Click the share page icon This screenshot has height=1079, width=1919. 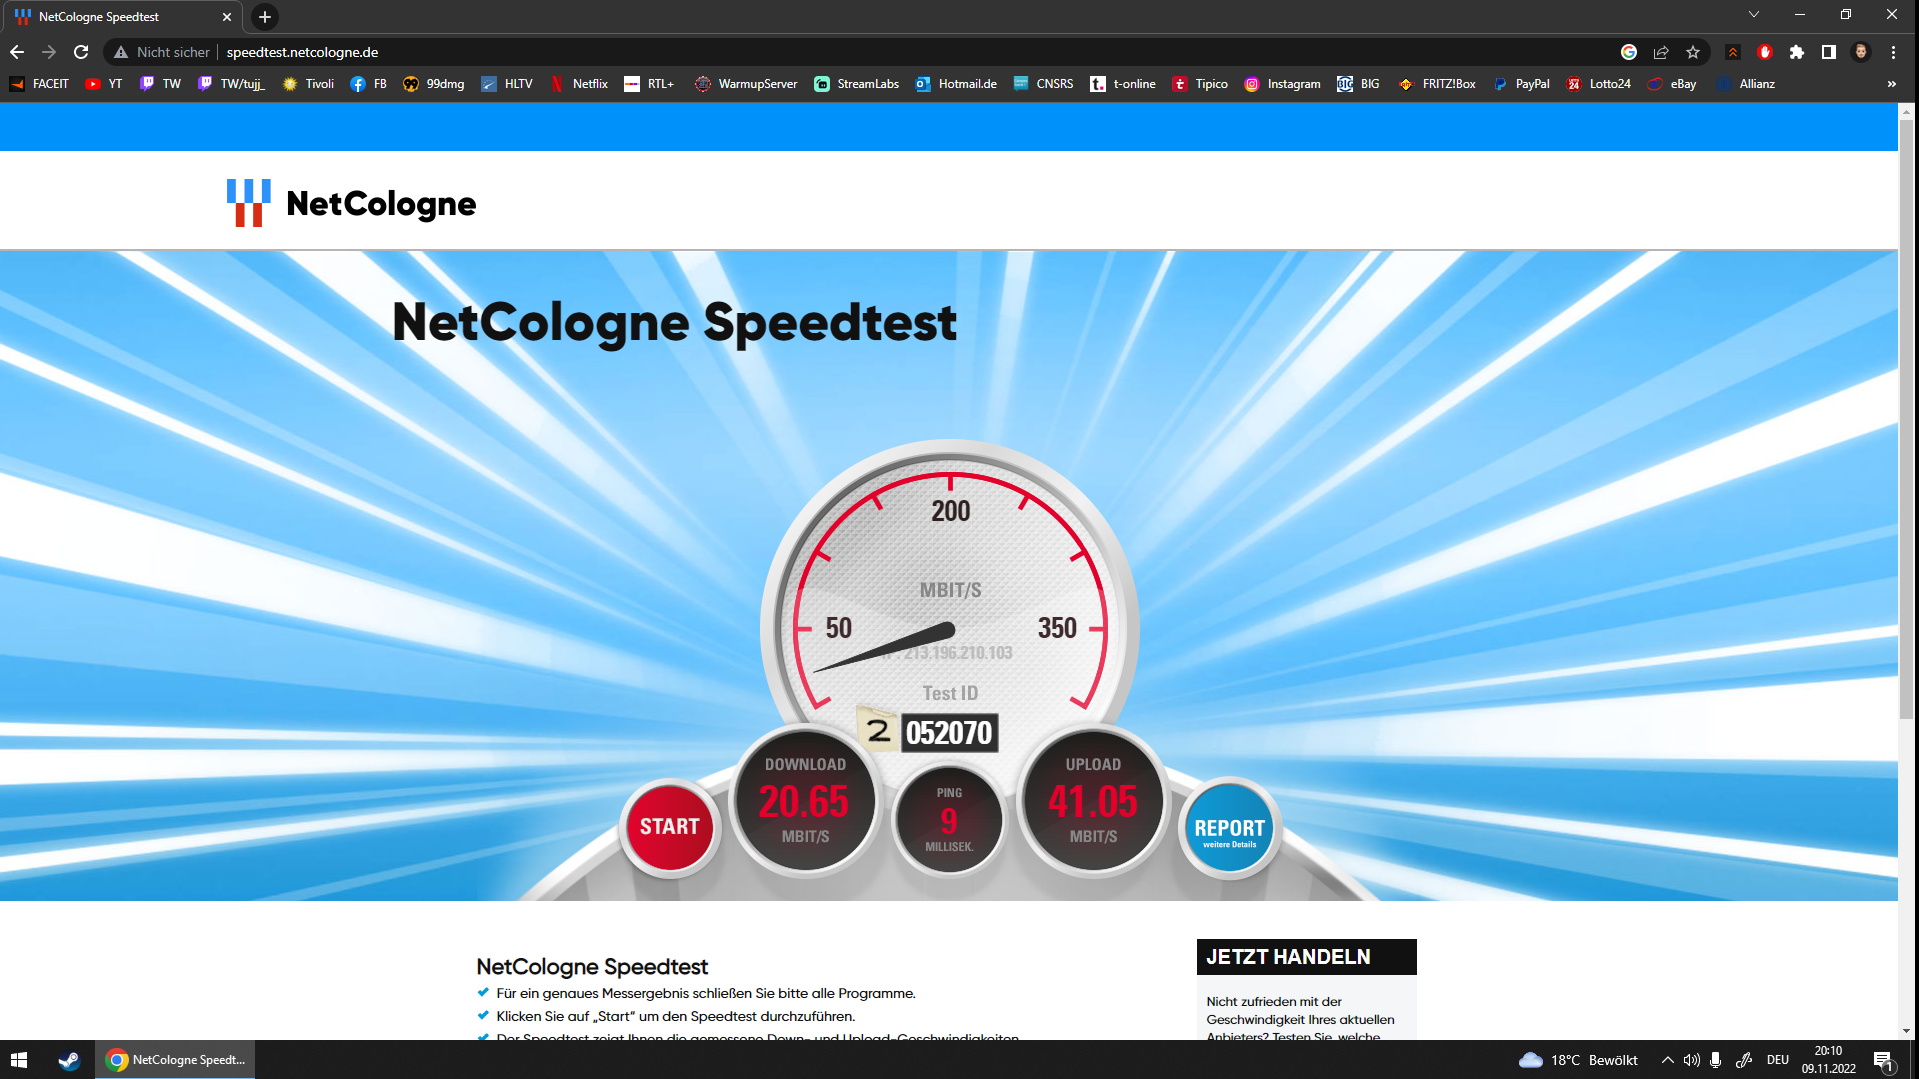tap(1661, 52)
